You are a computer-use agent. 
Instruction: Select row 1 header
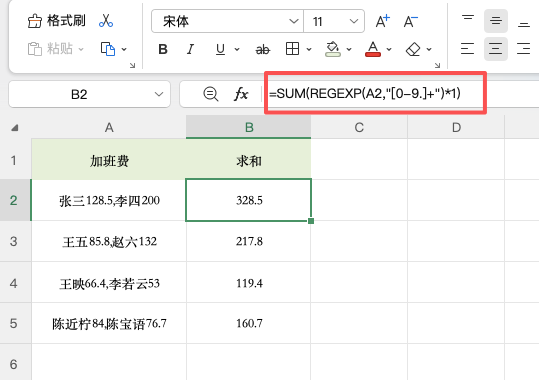click(x=13, y=160)
